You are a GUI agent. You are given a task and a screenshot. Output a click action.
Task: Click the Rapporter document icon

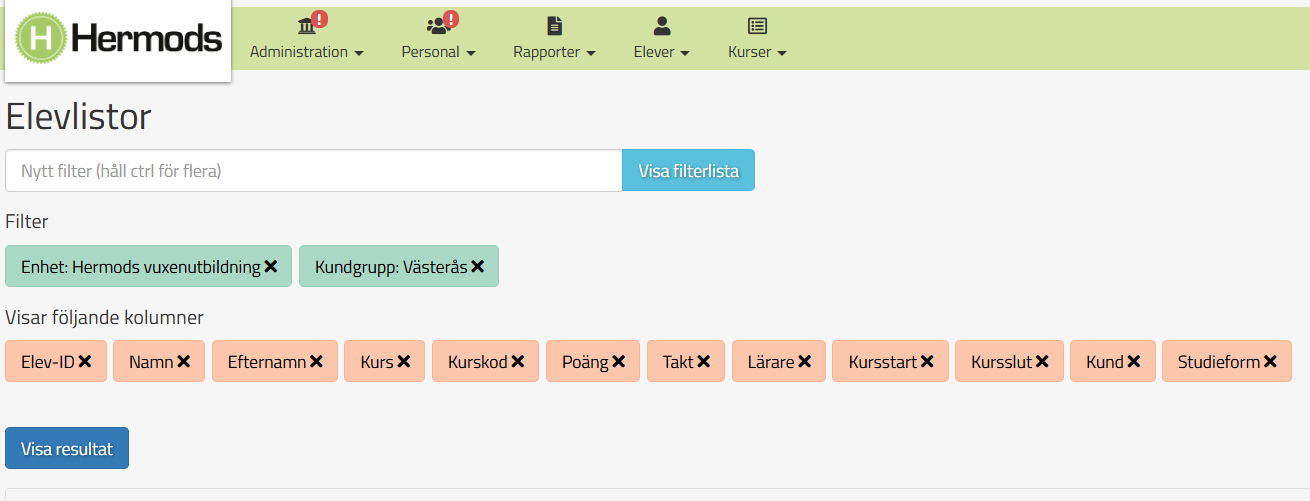[554, 26]
